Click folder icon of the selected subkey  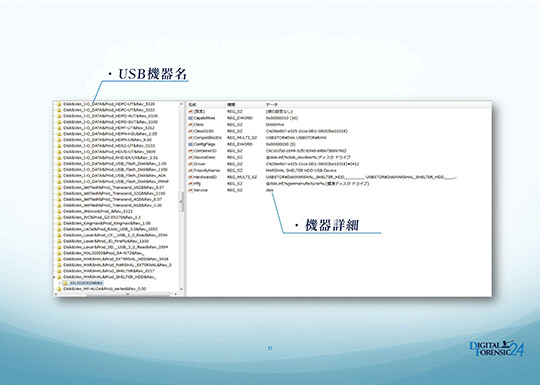[x=65, y=283]
